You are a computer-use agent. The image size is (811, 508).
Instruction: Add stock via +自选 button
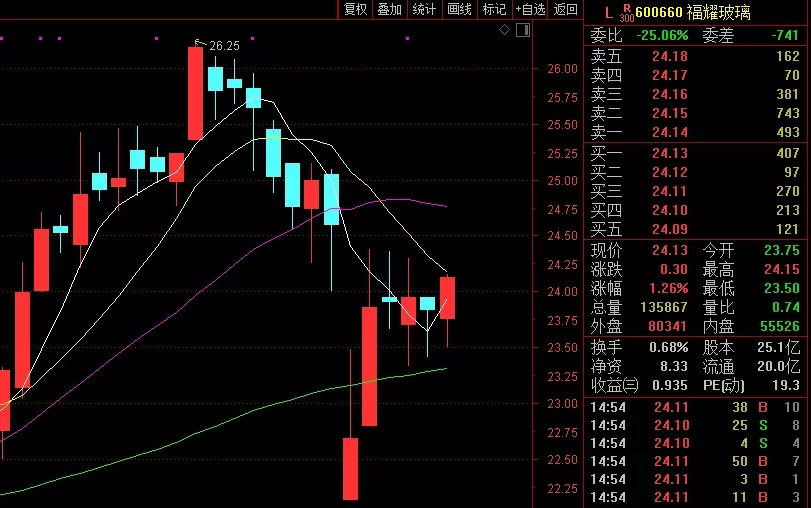(x=530, y=9)
